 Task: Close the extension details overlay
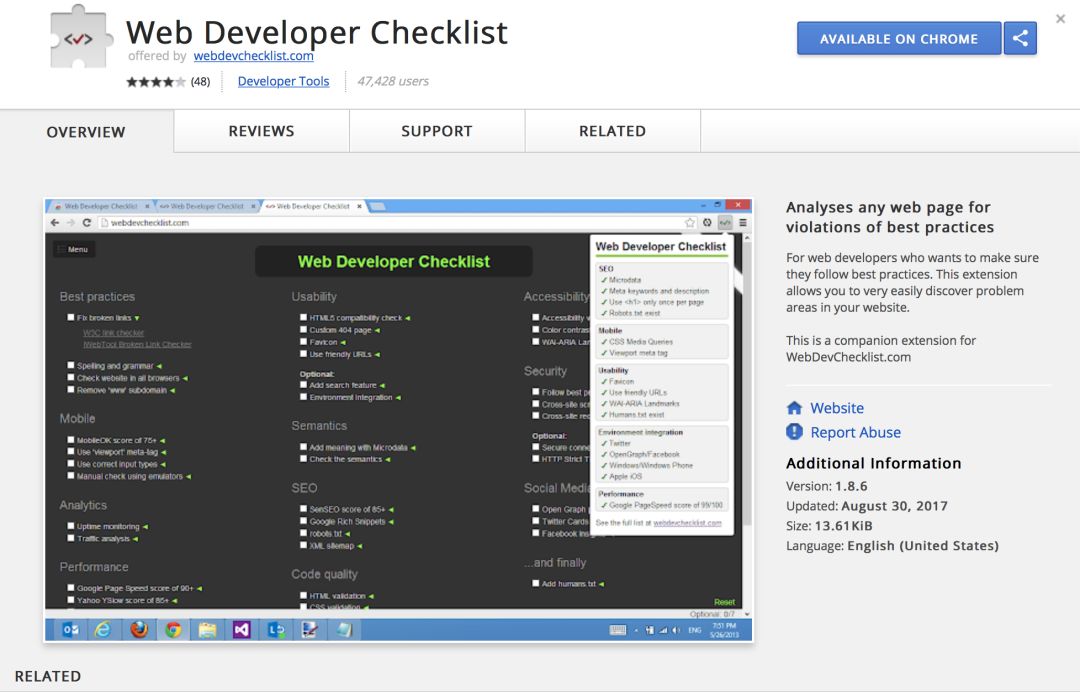click(1061, 19)
